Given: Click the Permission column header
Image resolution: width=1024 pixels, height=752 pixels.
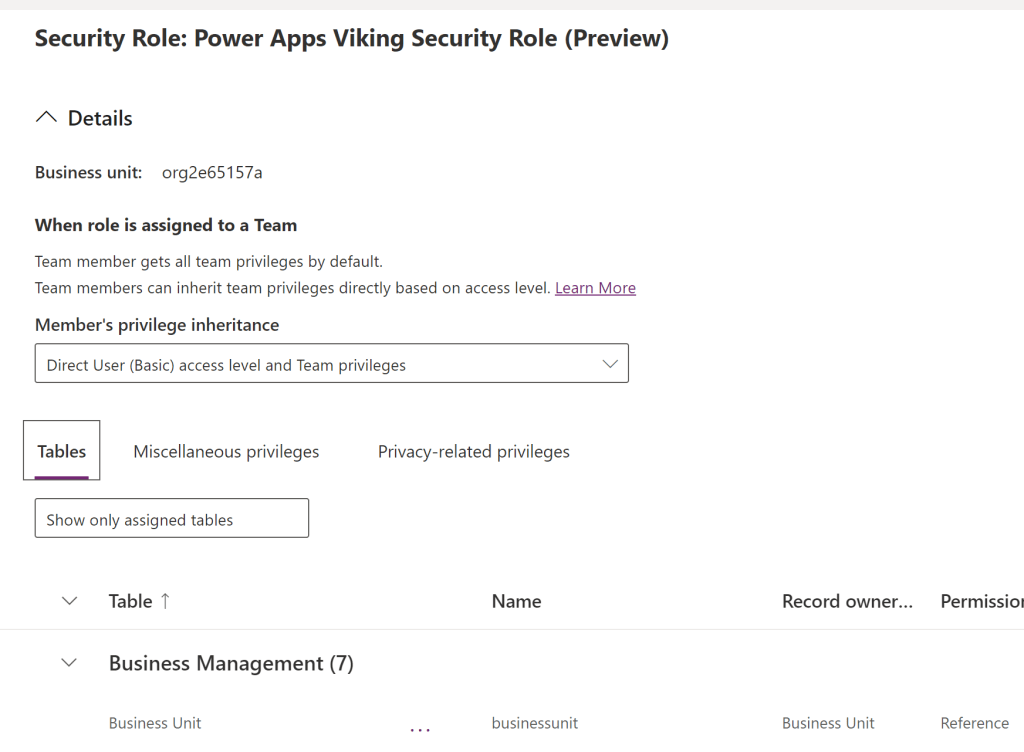Looking at the screenshot, I should click(x=980, y=601).
